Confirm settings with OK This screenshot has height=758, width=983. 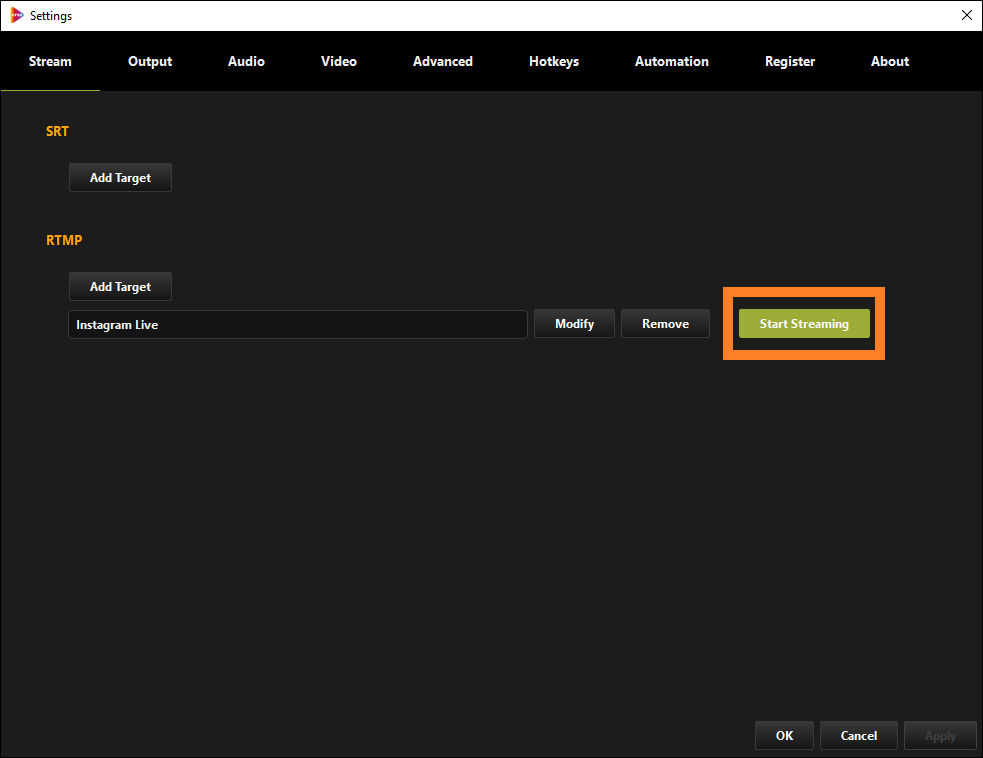784,735
